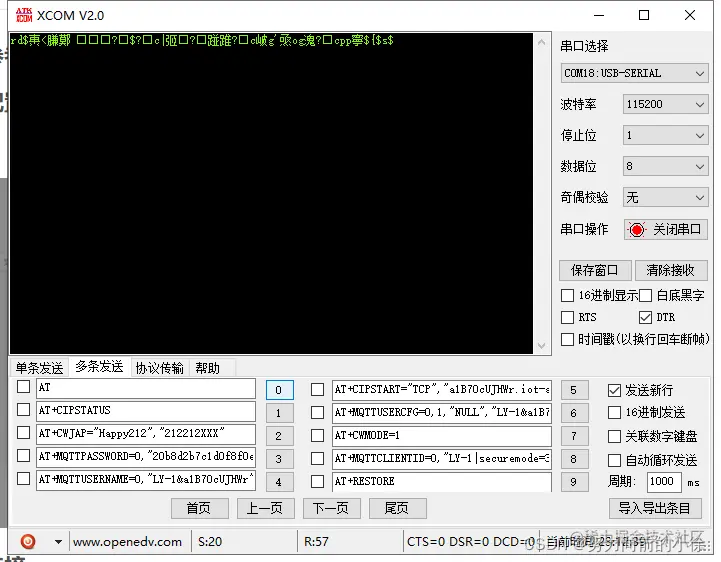Image resolution: width=721 pixels, height=562 pixels.
Task: Open the 115200 baud rate dropdown
Action: [665, 104]
